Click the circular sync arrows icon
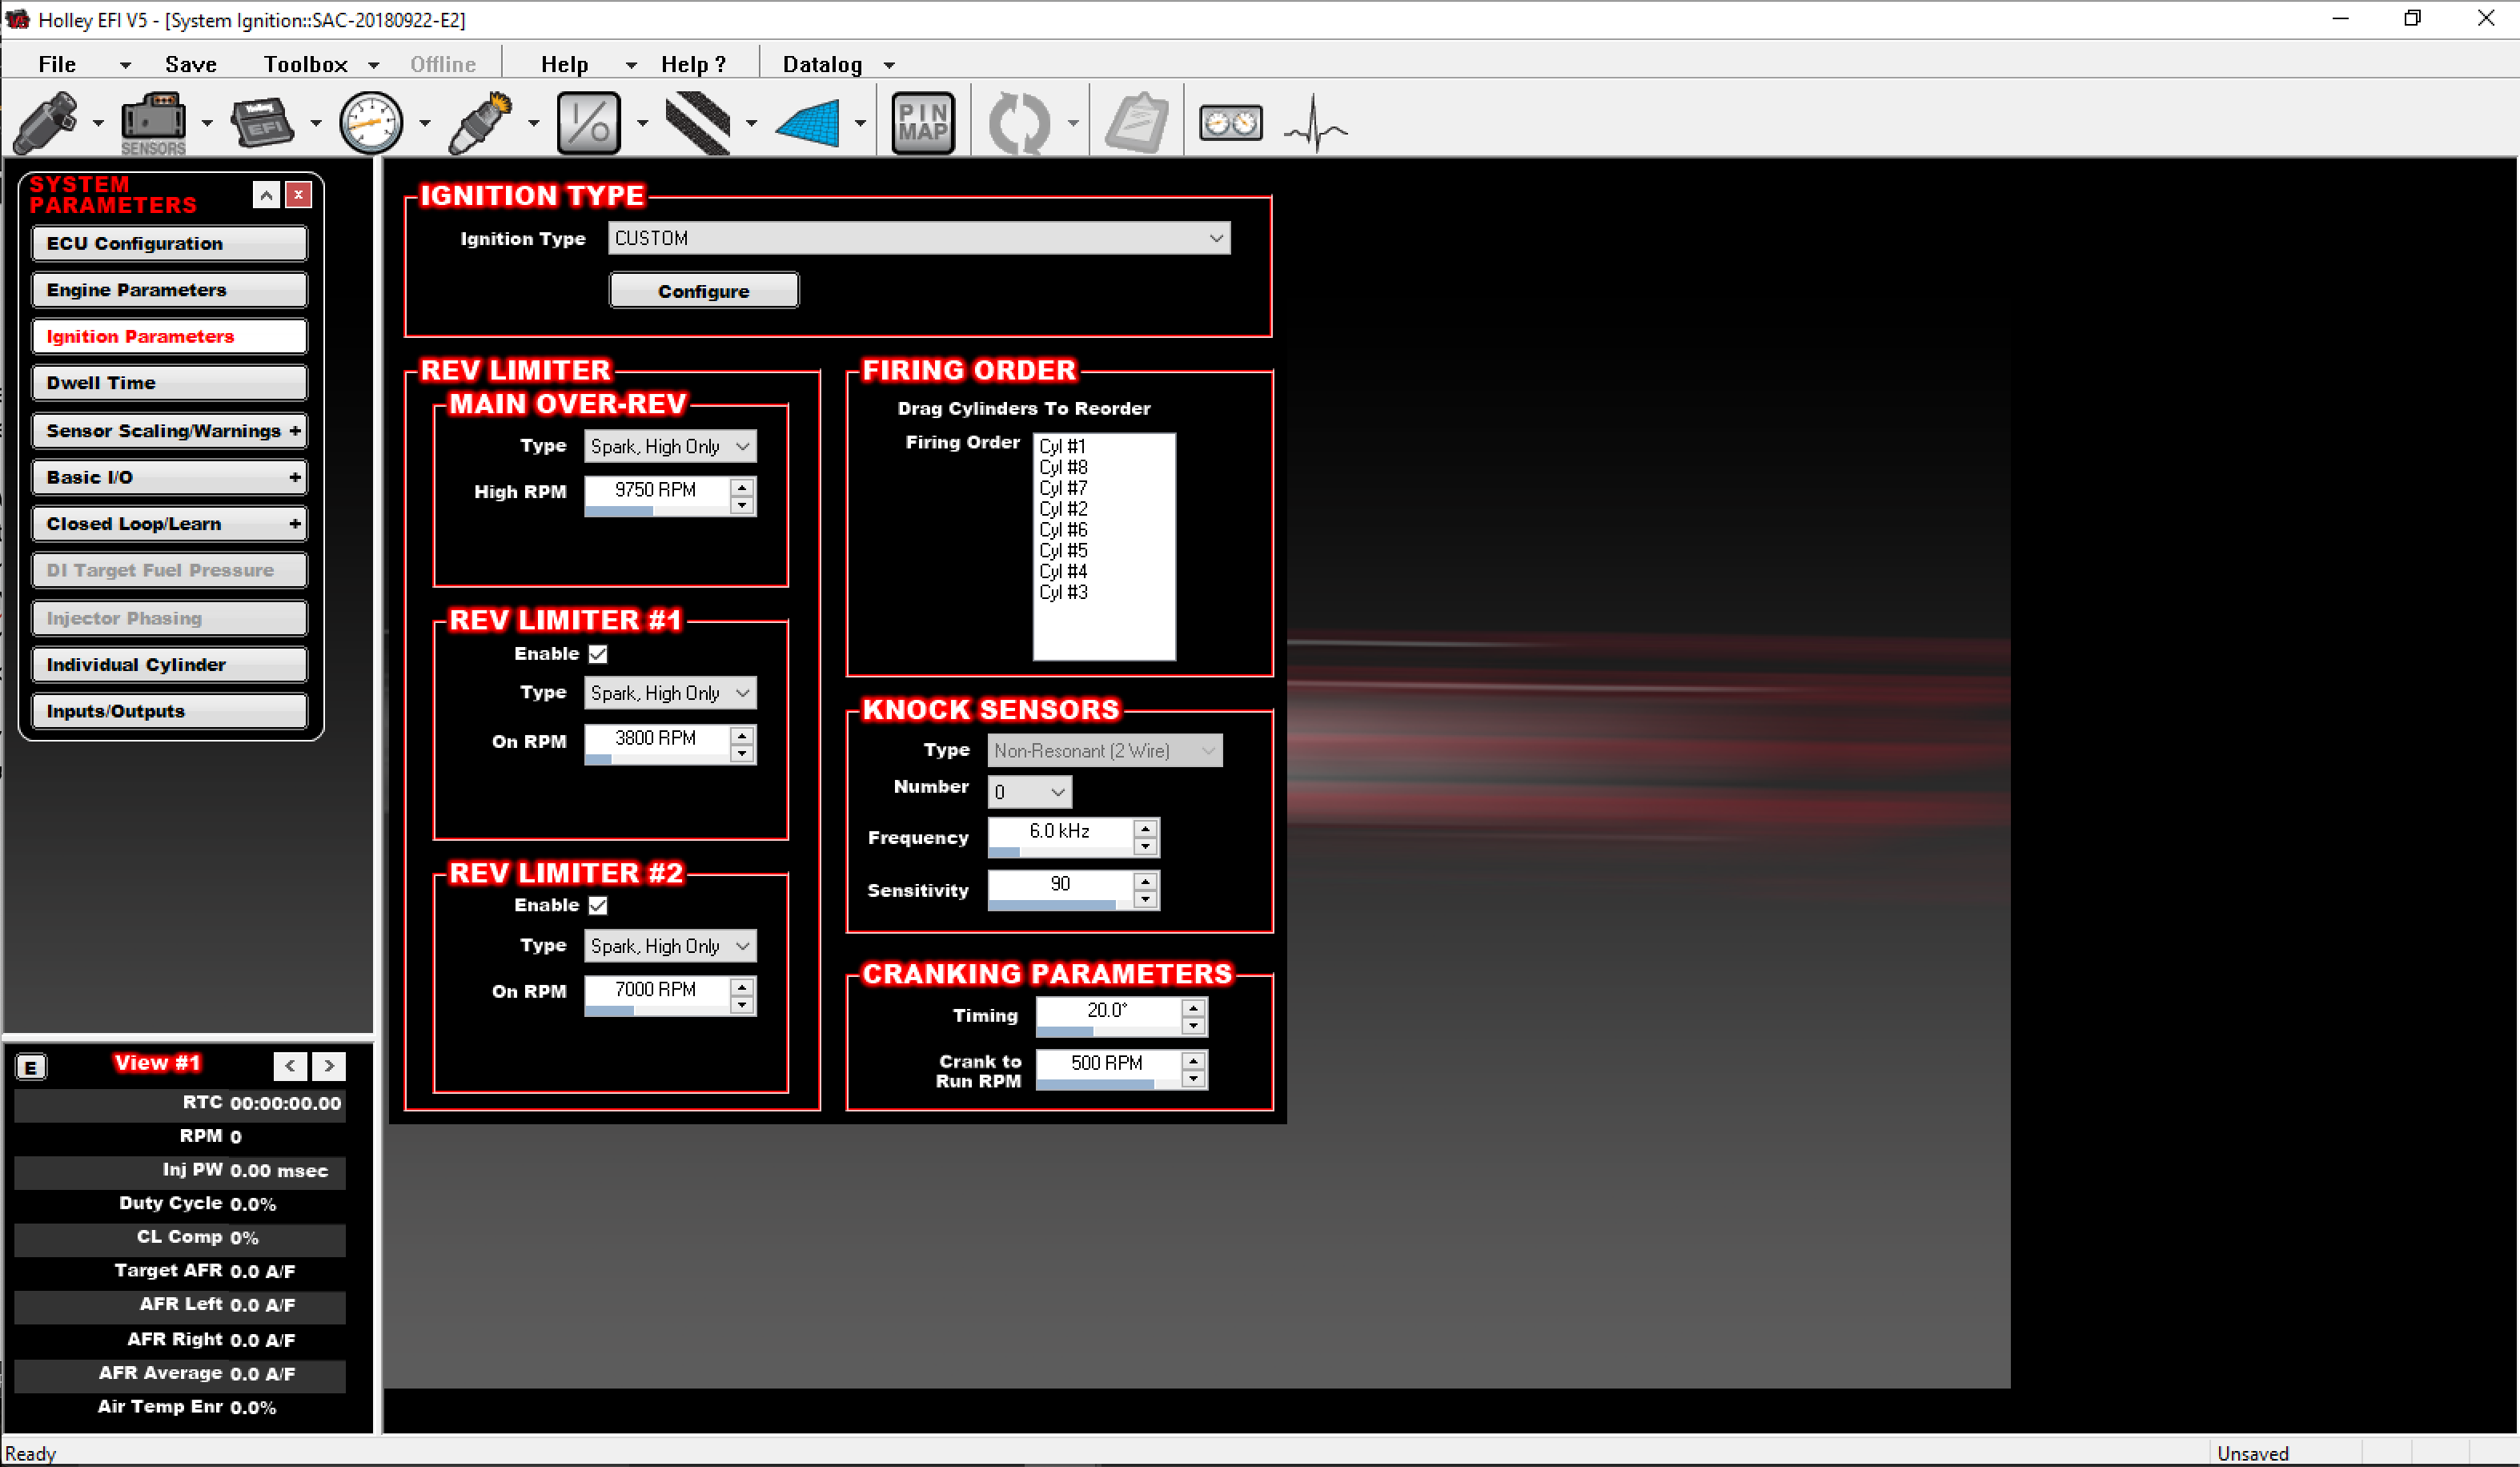2520x1467 pixels. (1019, 123)
